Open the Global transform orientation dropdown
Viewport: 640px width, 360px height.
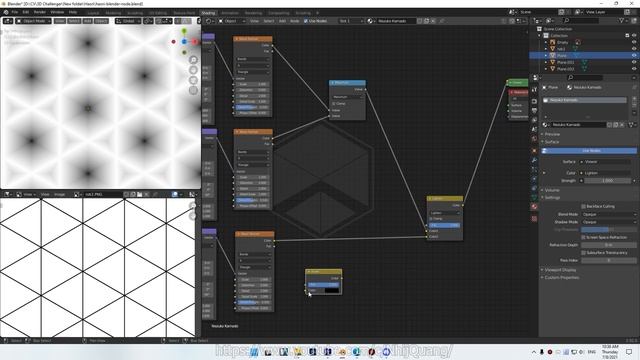pyautogui.click(x=128, y=21)
